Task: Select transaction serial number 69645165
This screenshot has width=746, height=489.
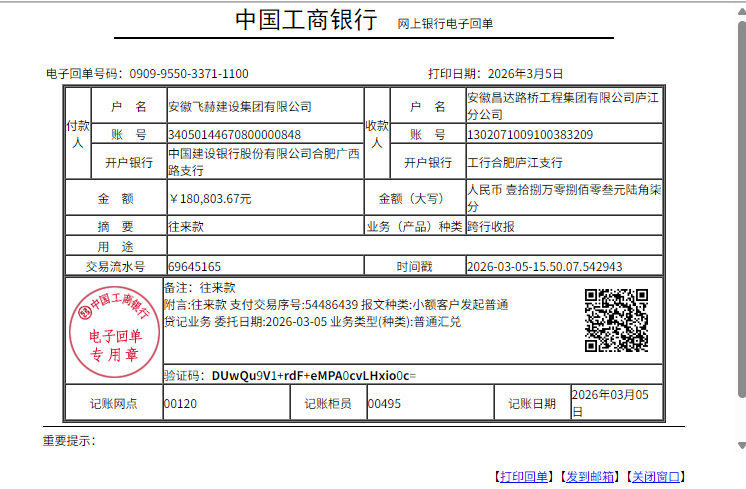Action: 194,267
